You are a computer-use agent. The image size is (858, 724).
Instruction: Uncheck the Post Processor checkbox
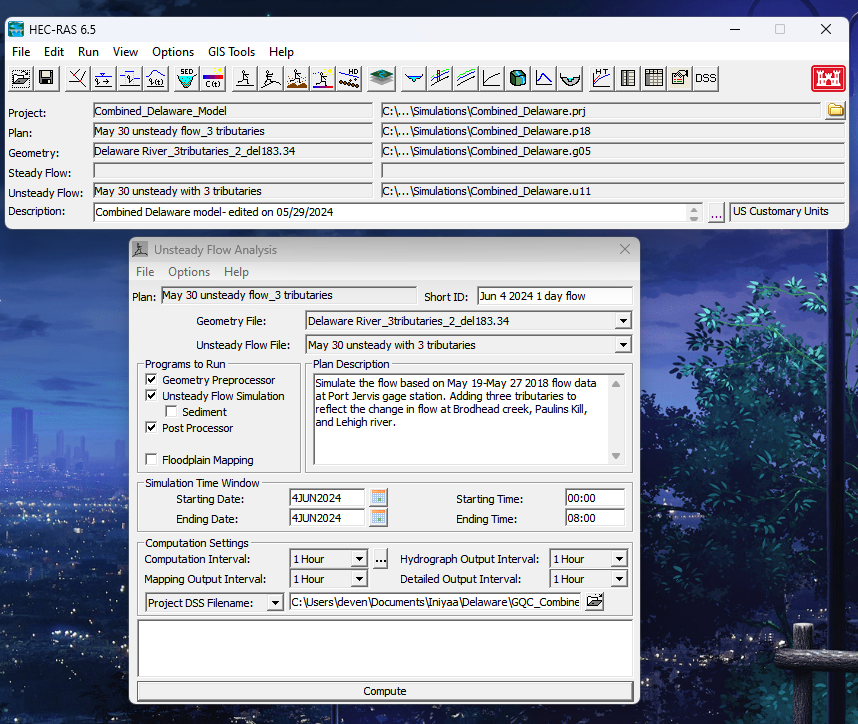(x=152, y=427)
